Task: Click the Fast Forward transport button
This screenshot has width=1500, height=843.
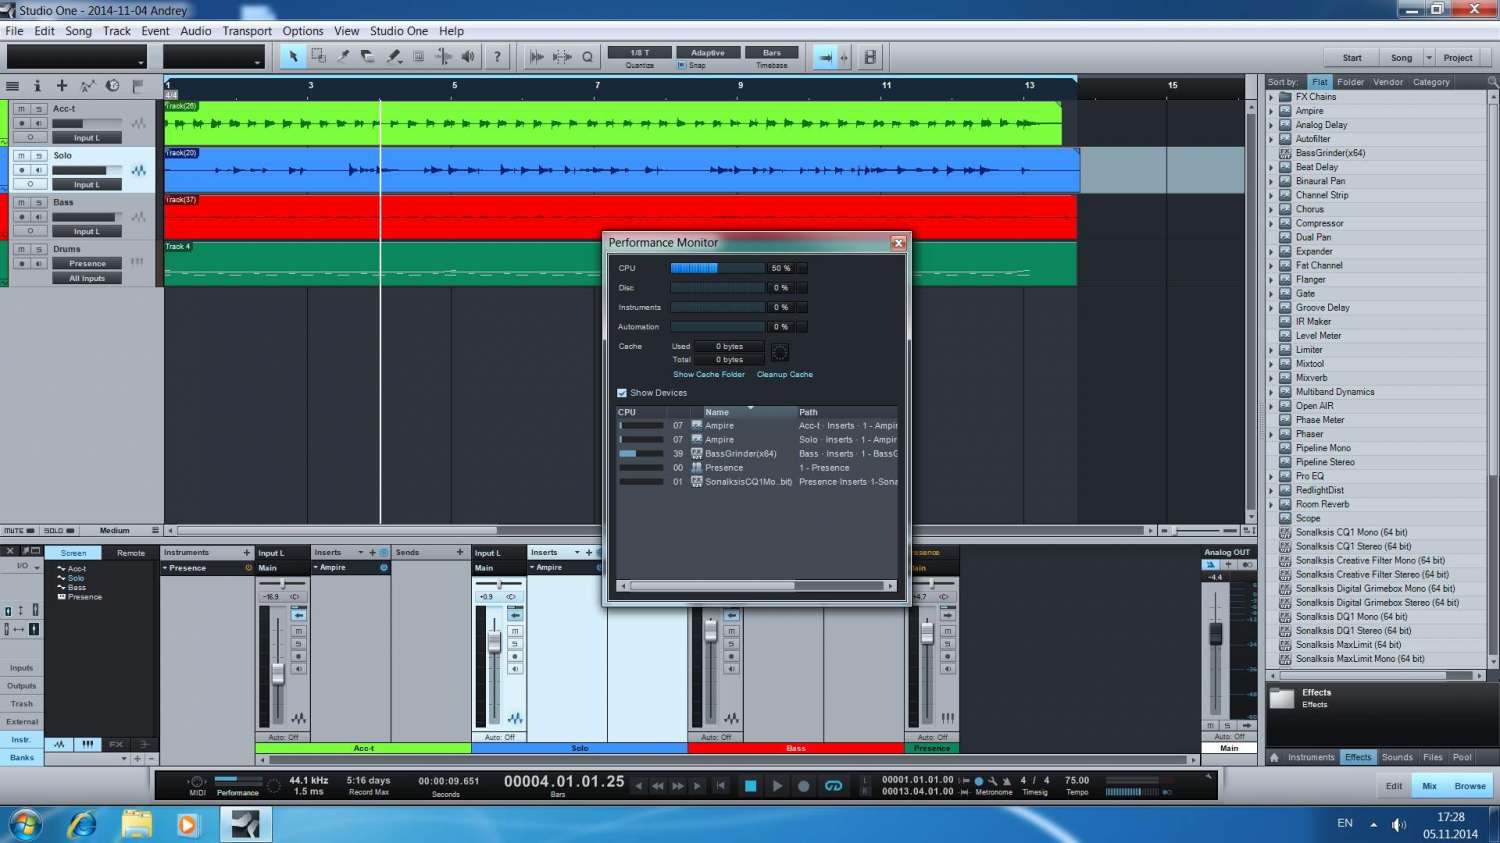Action: point(678,786)
